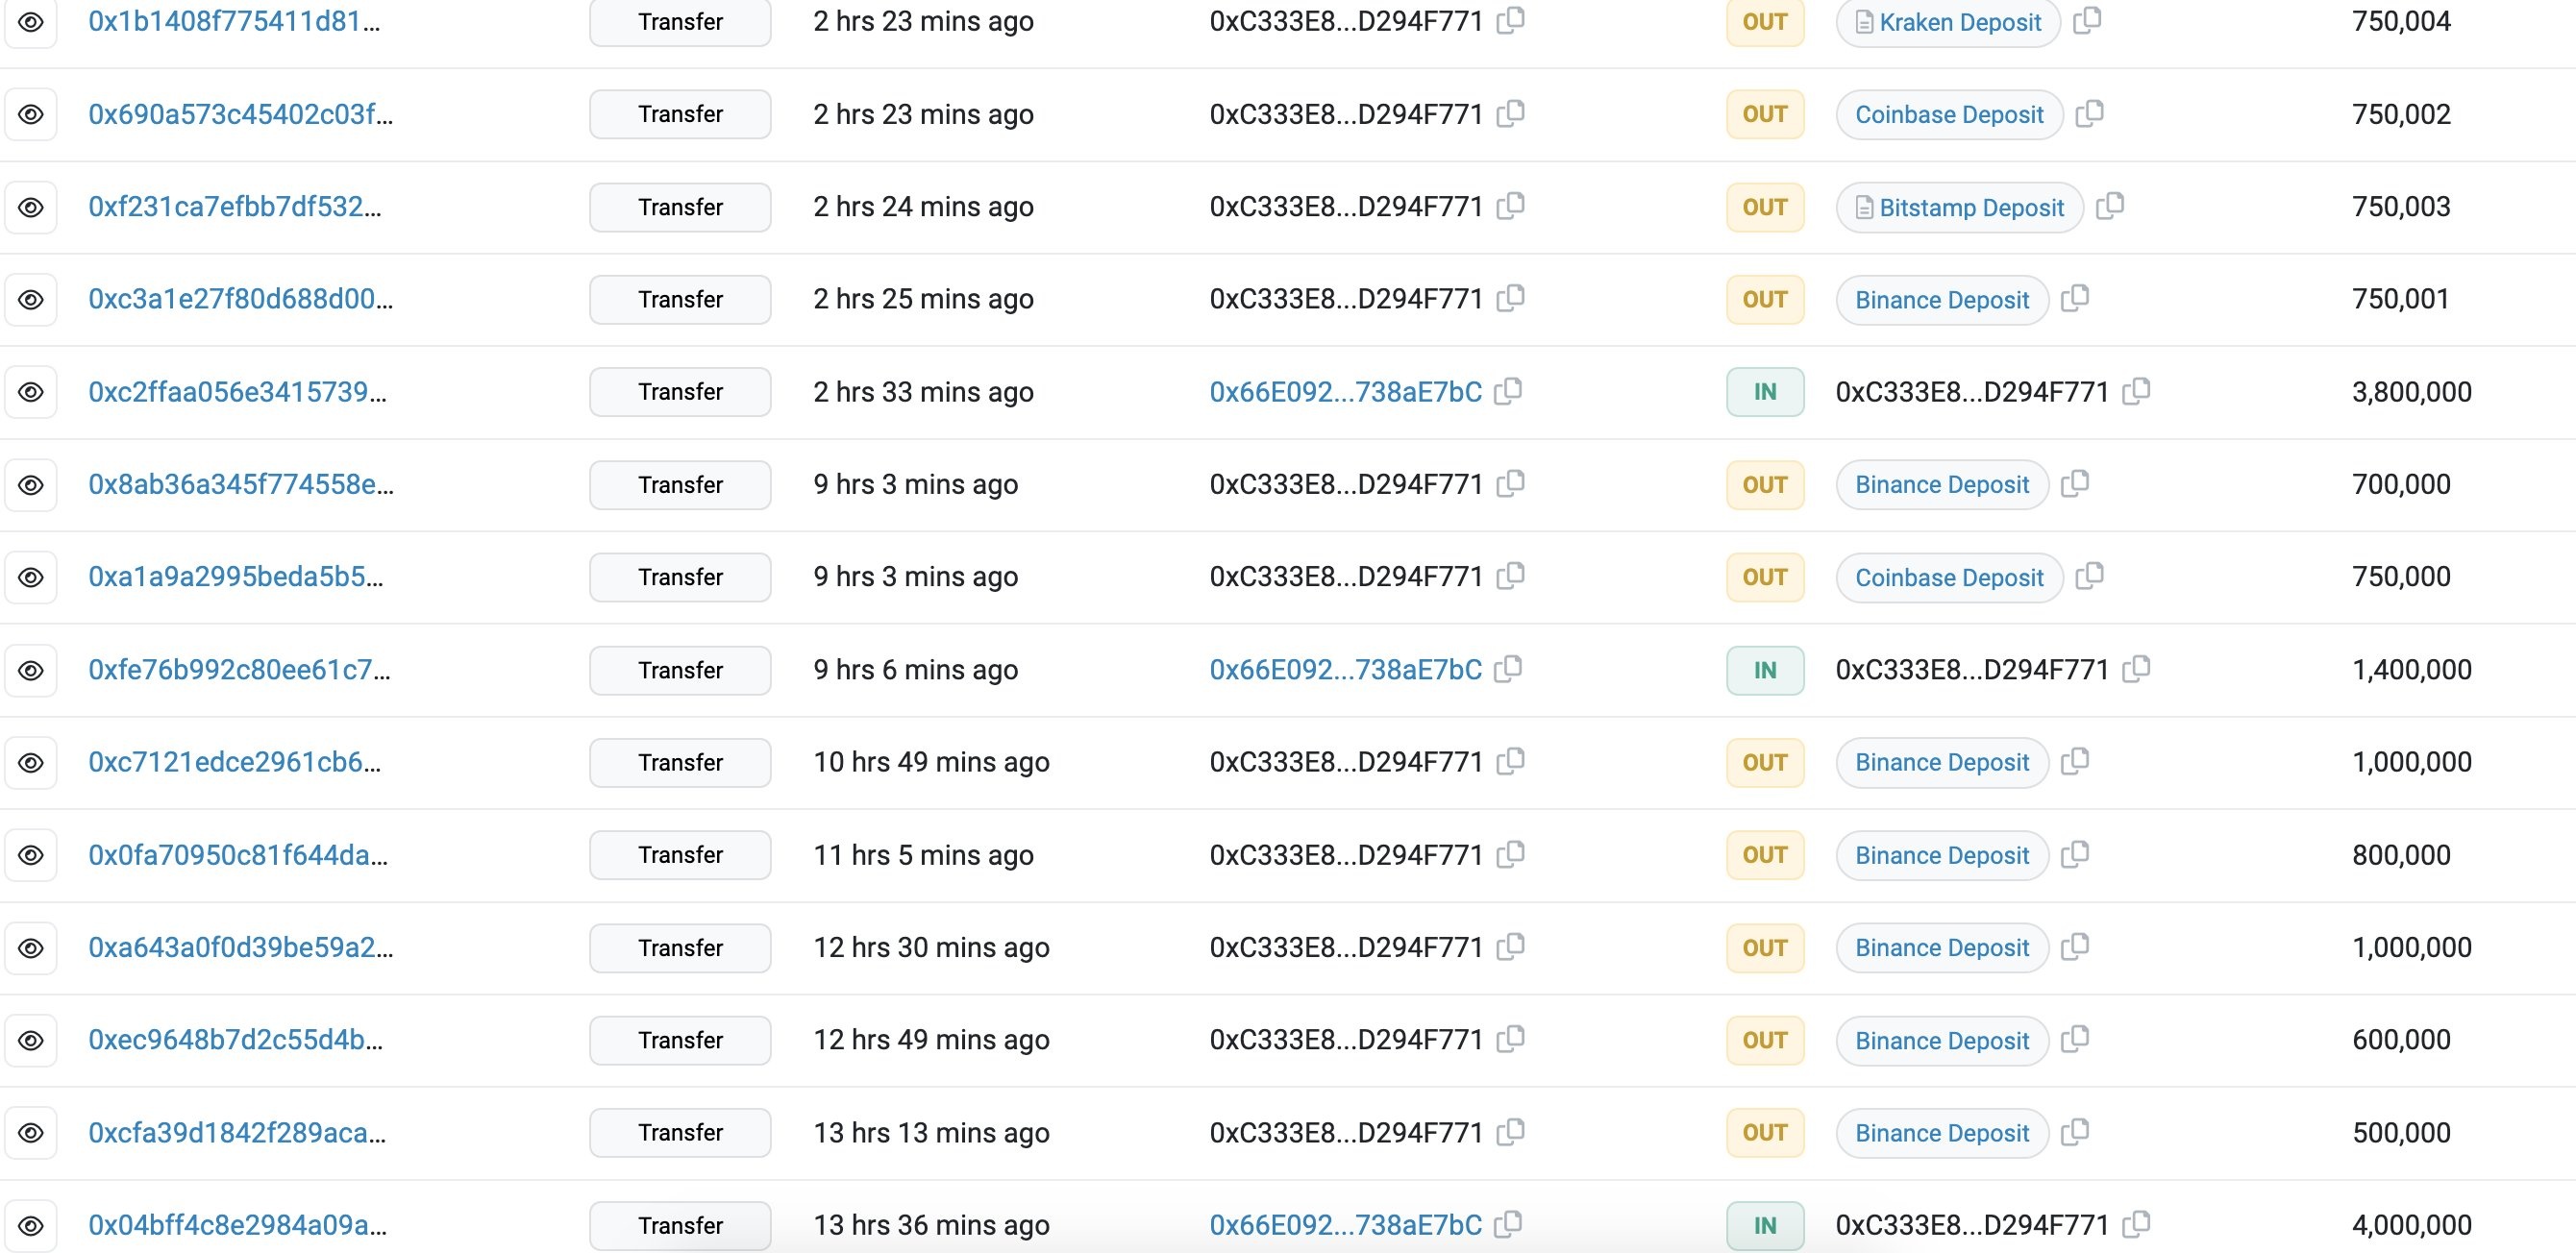Screen dimensions: 2576x1253
Task: Copy Binance Deposit address in 800,000 row
Action: (2075, 854)
